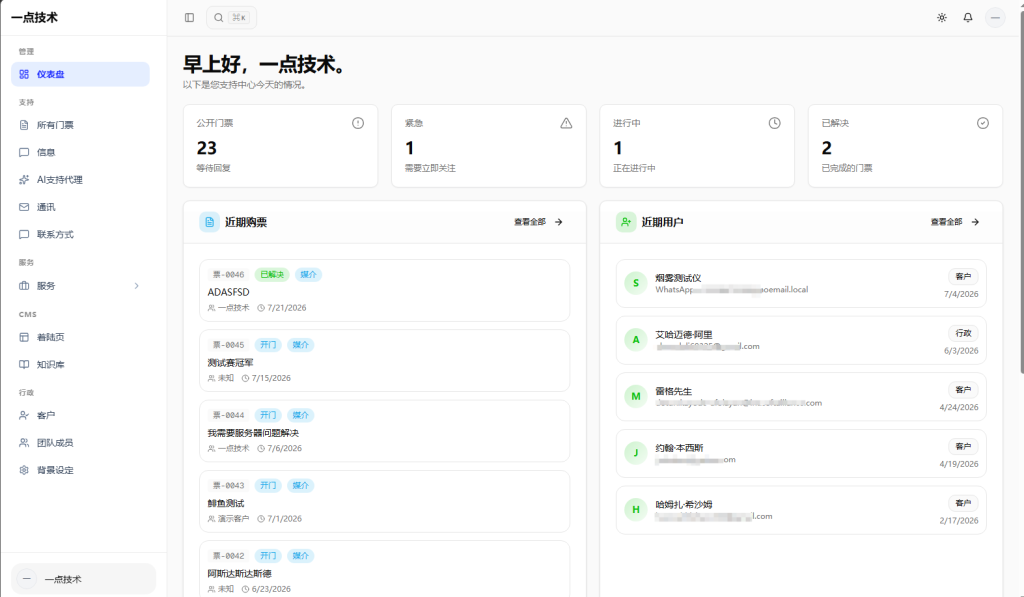The height and width of the screenshot is (597, 1024).
Task: Click 客户 badge on 烟雾测试仪 row
Action: pyautogui.click(x=963, y=276)
